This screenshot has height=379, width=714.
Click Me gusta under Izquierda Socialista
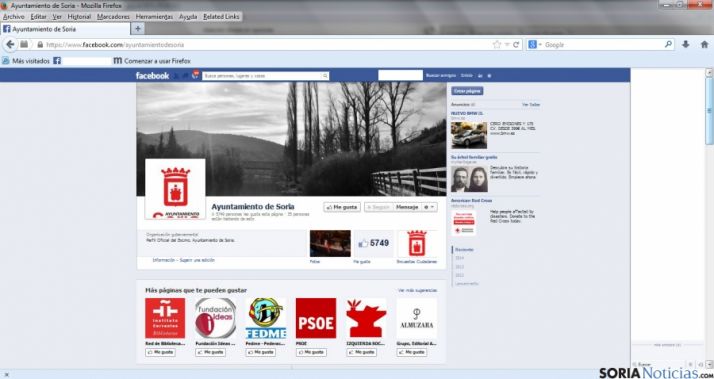(x=361, y=353)
